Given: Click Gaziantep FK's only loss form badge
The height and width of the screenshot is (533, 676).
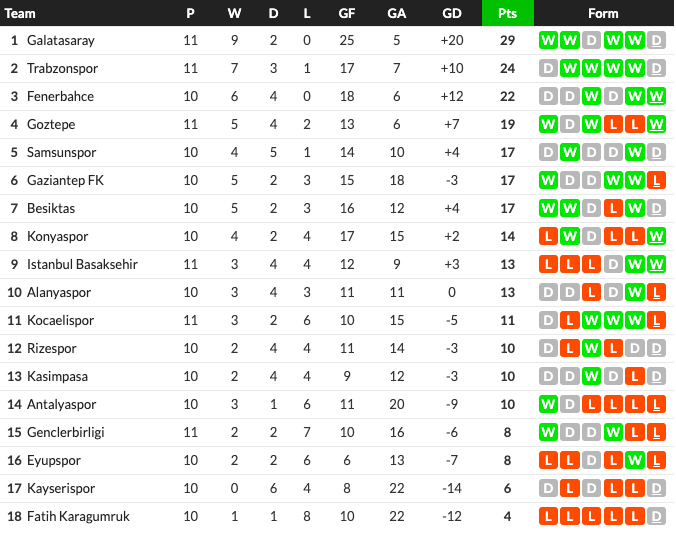Looking at the screenshot, I should [656, 181].
